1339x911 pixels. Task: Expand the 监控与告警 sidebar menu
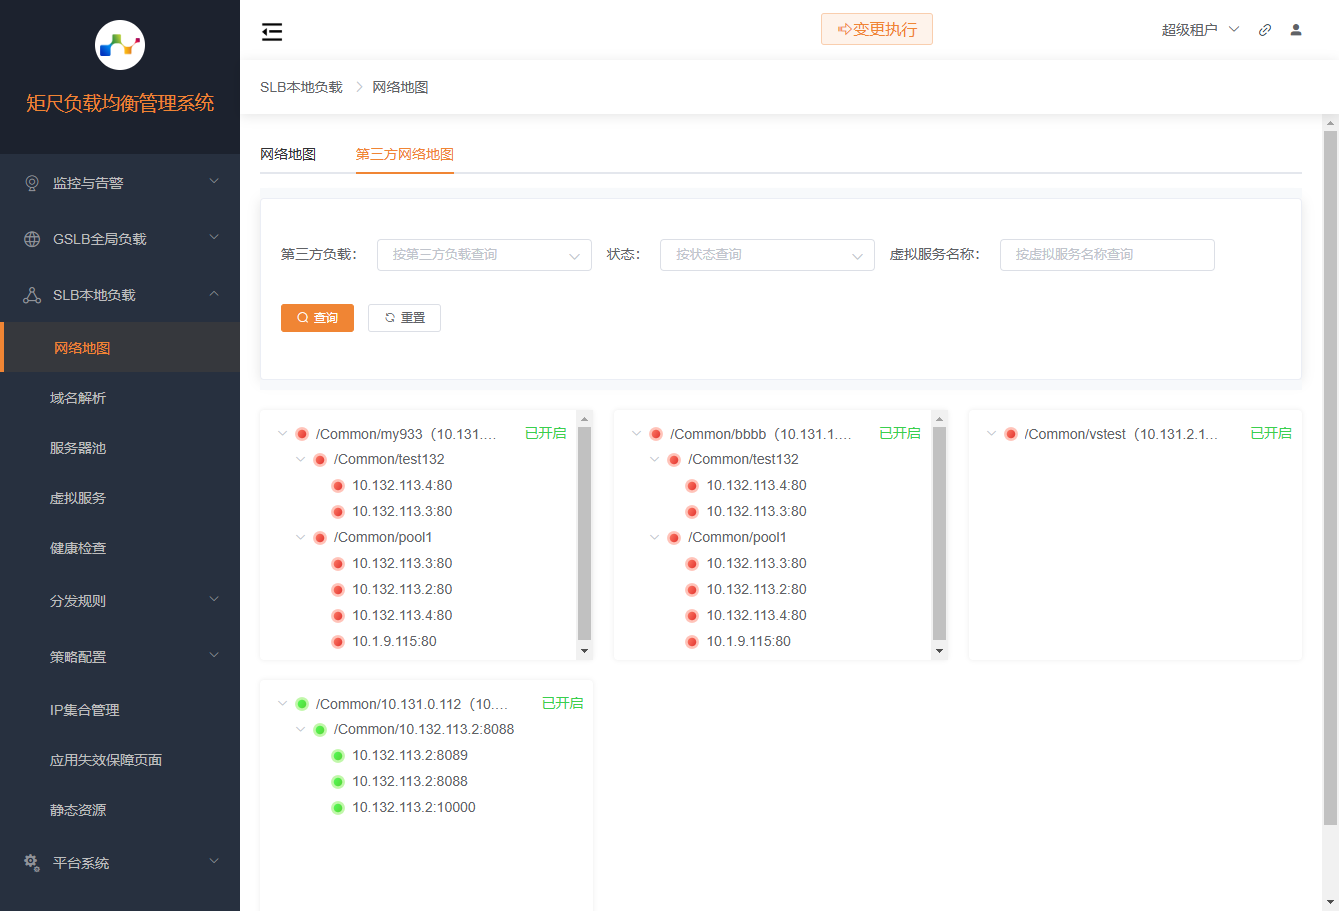click(x=120, y=183)
